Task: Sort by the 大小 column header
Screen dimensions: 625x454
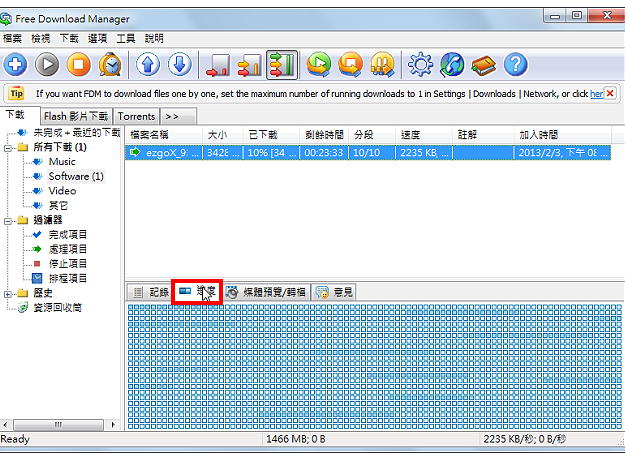Action: point(223,135)
